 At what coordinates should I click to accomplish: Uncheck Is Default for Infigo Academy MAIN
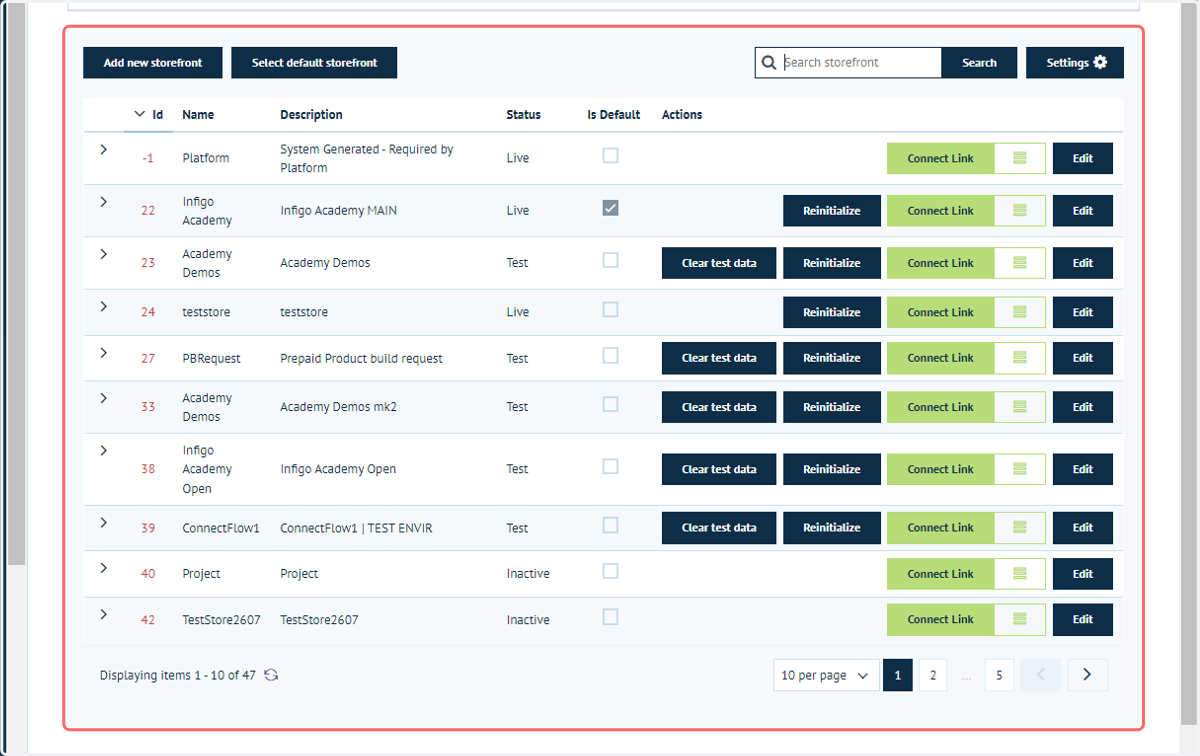point(610,208)
